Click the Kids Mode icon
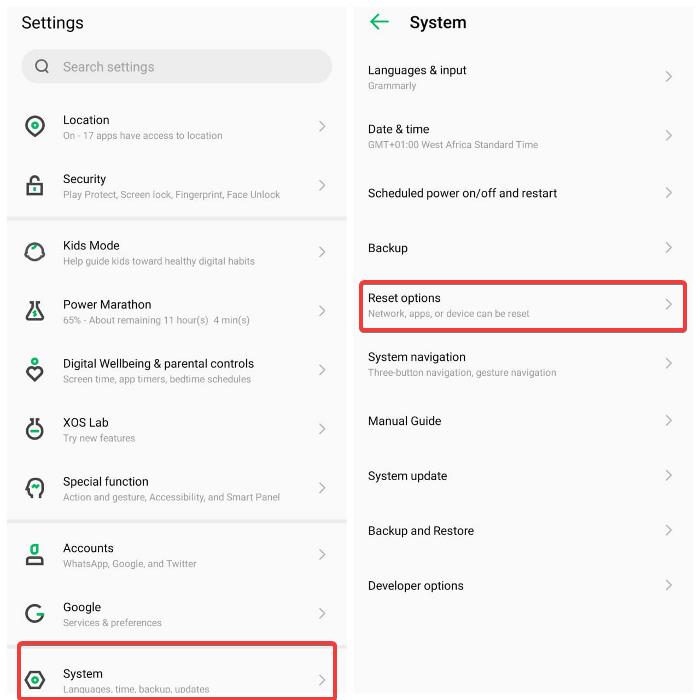Viewport: 700px width, 700px height. [35, 252]
